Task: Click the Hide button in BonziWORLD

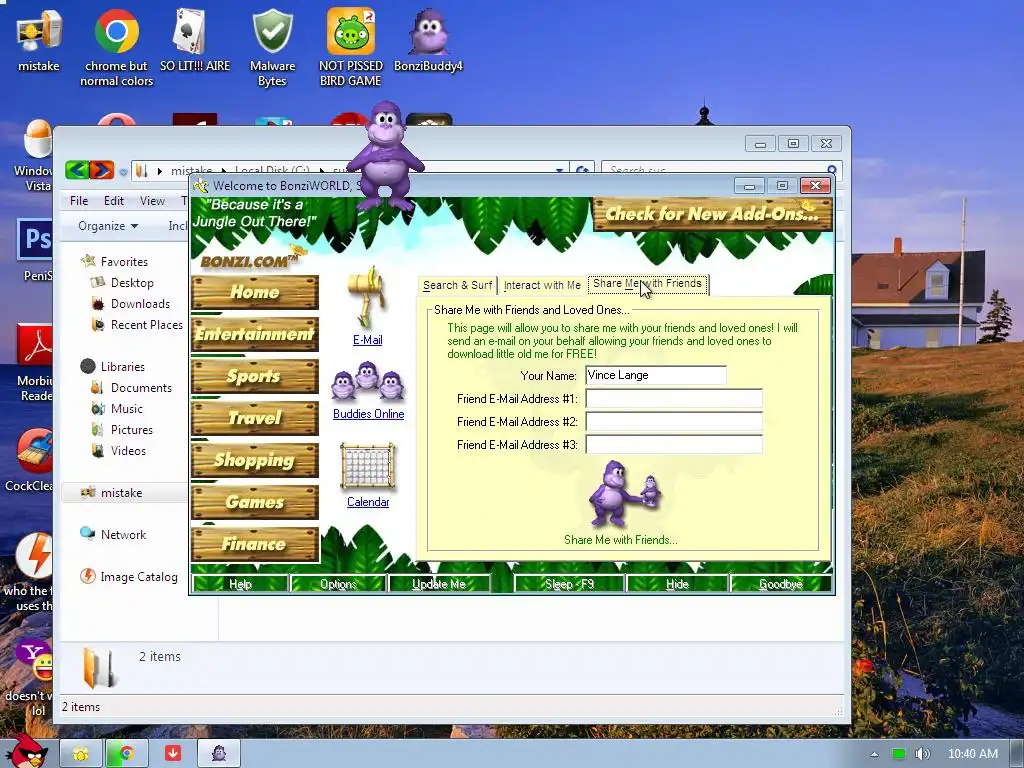Action: [677, 584]
